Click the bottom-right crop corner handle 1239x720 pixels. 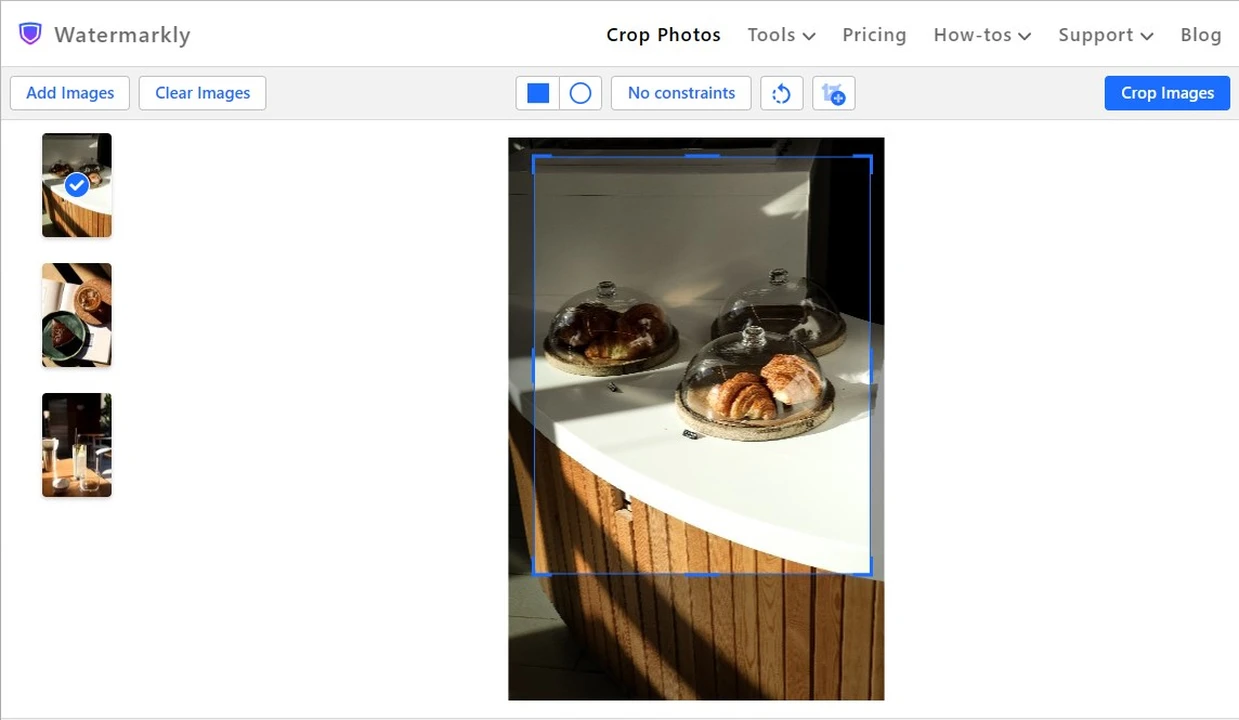[x=868, y=571]
